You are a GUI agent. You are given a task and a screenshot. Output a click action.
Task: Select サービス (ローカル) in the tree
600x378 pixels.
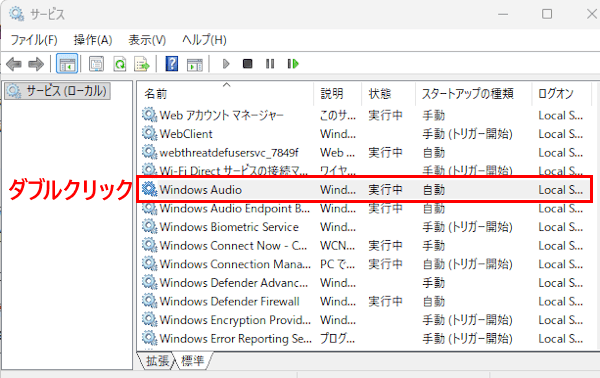[x=57, y=91]
